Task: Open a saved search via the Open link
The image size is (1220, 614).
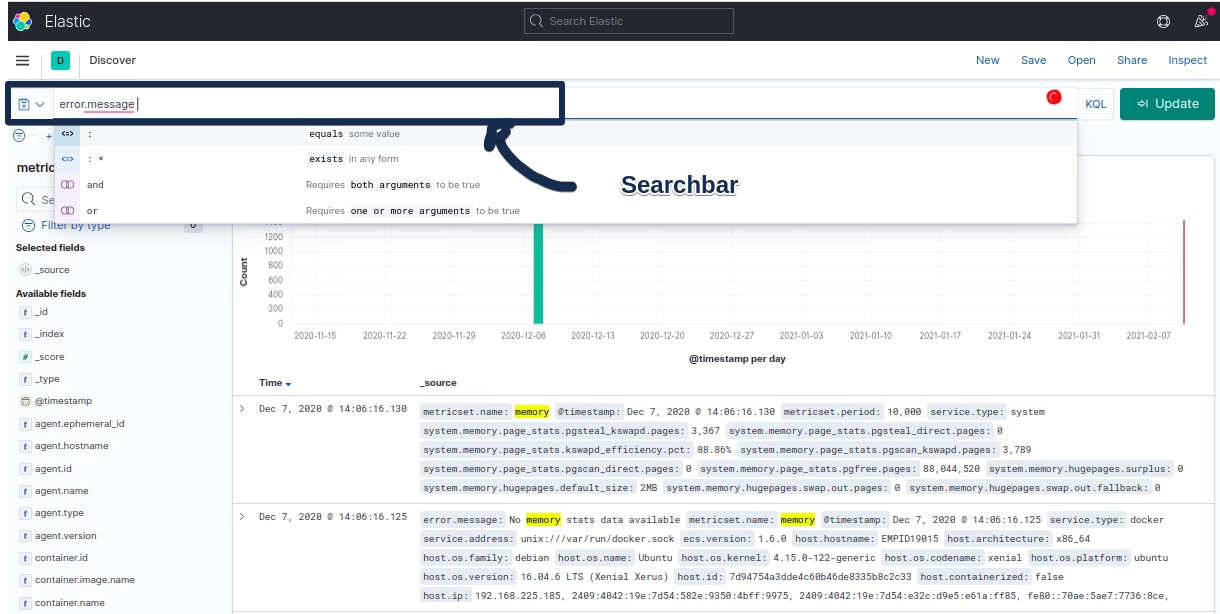Action: (1081, 60)
